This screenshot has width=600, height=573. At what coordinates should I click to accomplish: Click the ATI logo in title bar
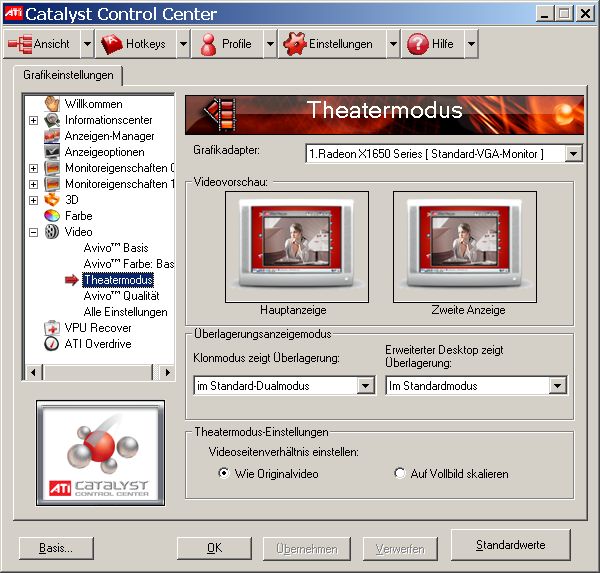coord(13,14)
